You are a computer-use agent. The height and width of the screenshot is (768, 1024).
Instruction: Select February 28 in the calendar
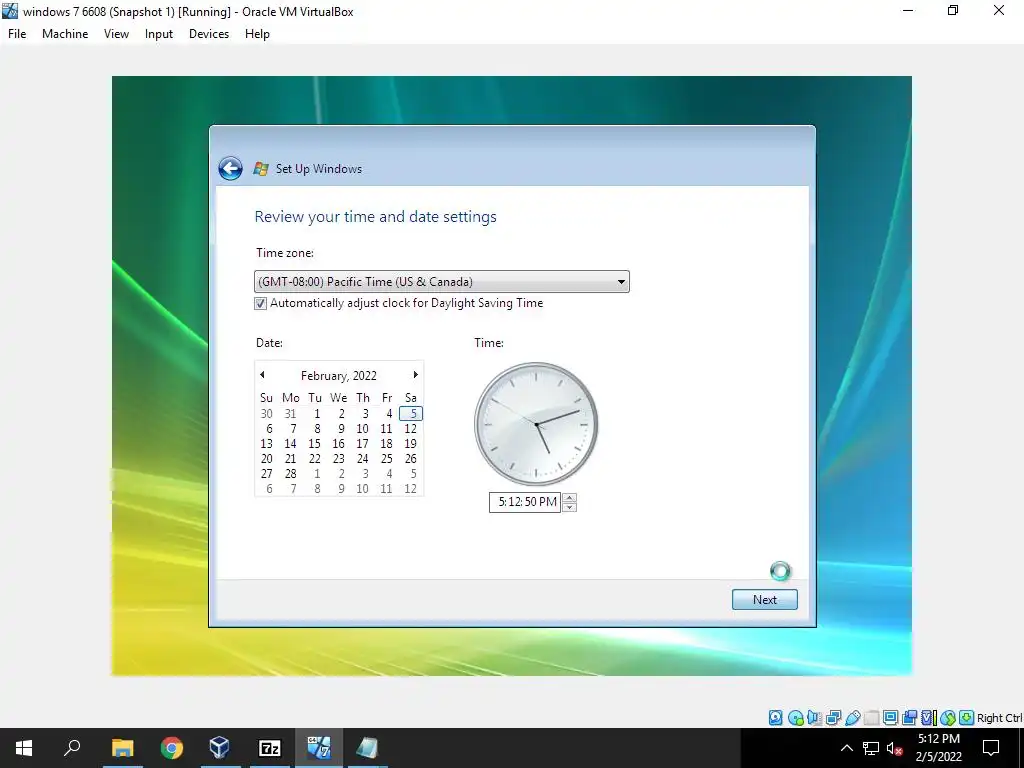pos(291,473)
